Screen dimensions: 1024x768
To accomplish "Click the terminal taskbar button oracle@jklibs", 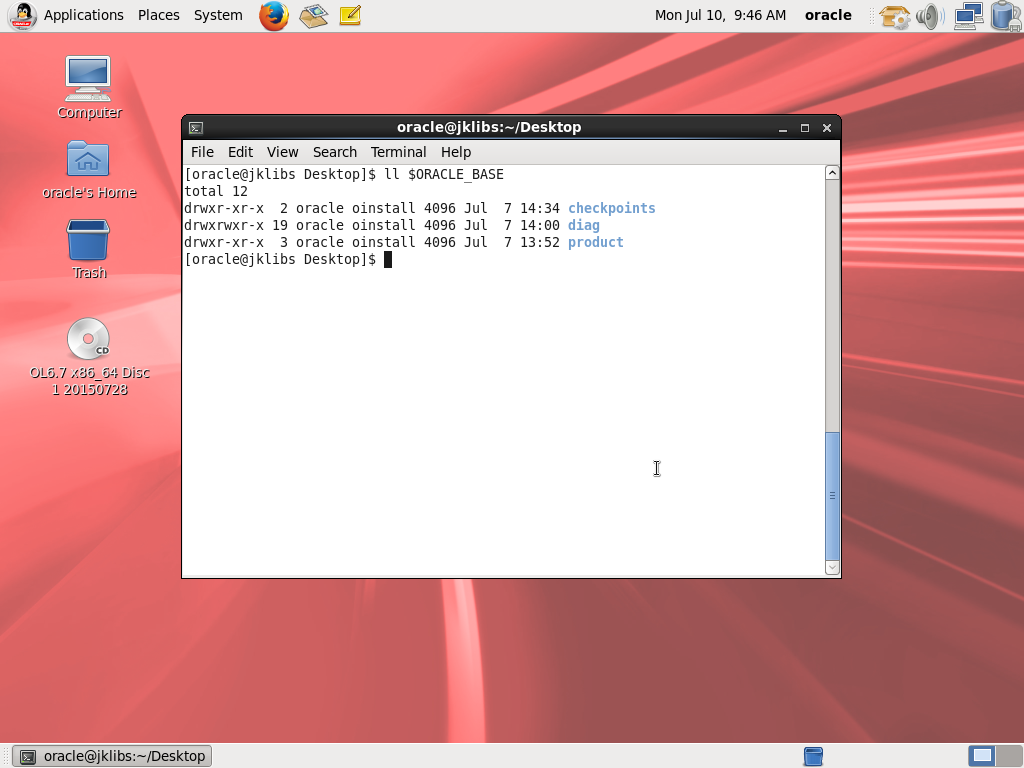I will tap(113, 756).
